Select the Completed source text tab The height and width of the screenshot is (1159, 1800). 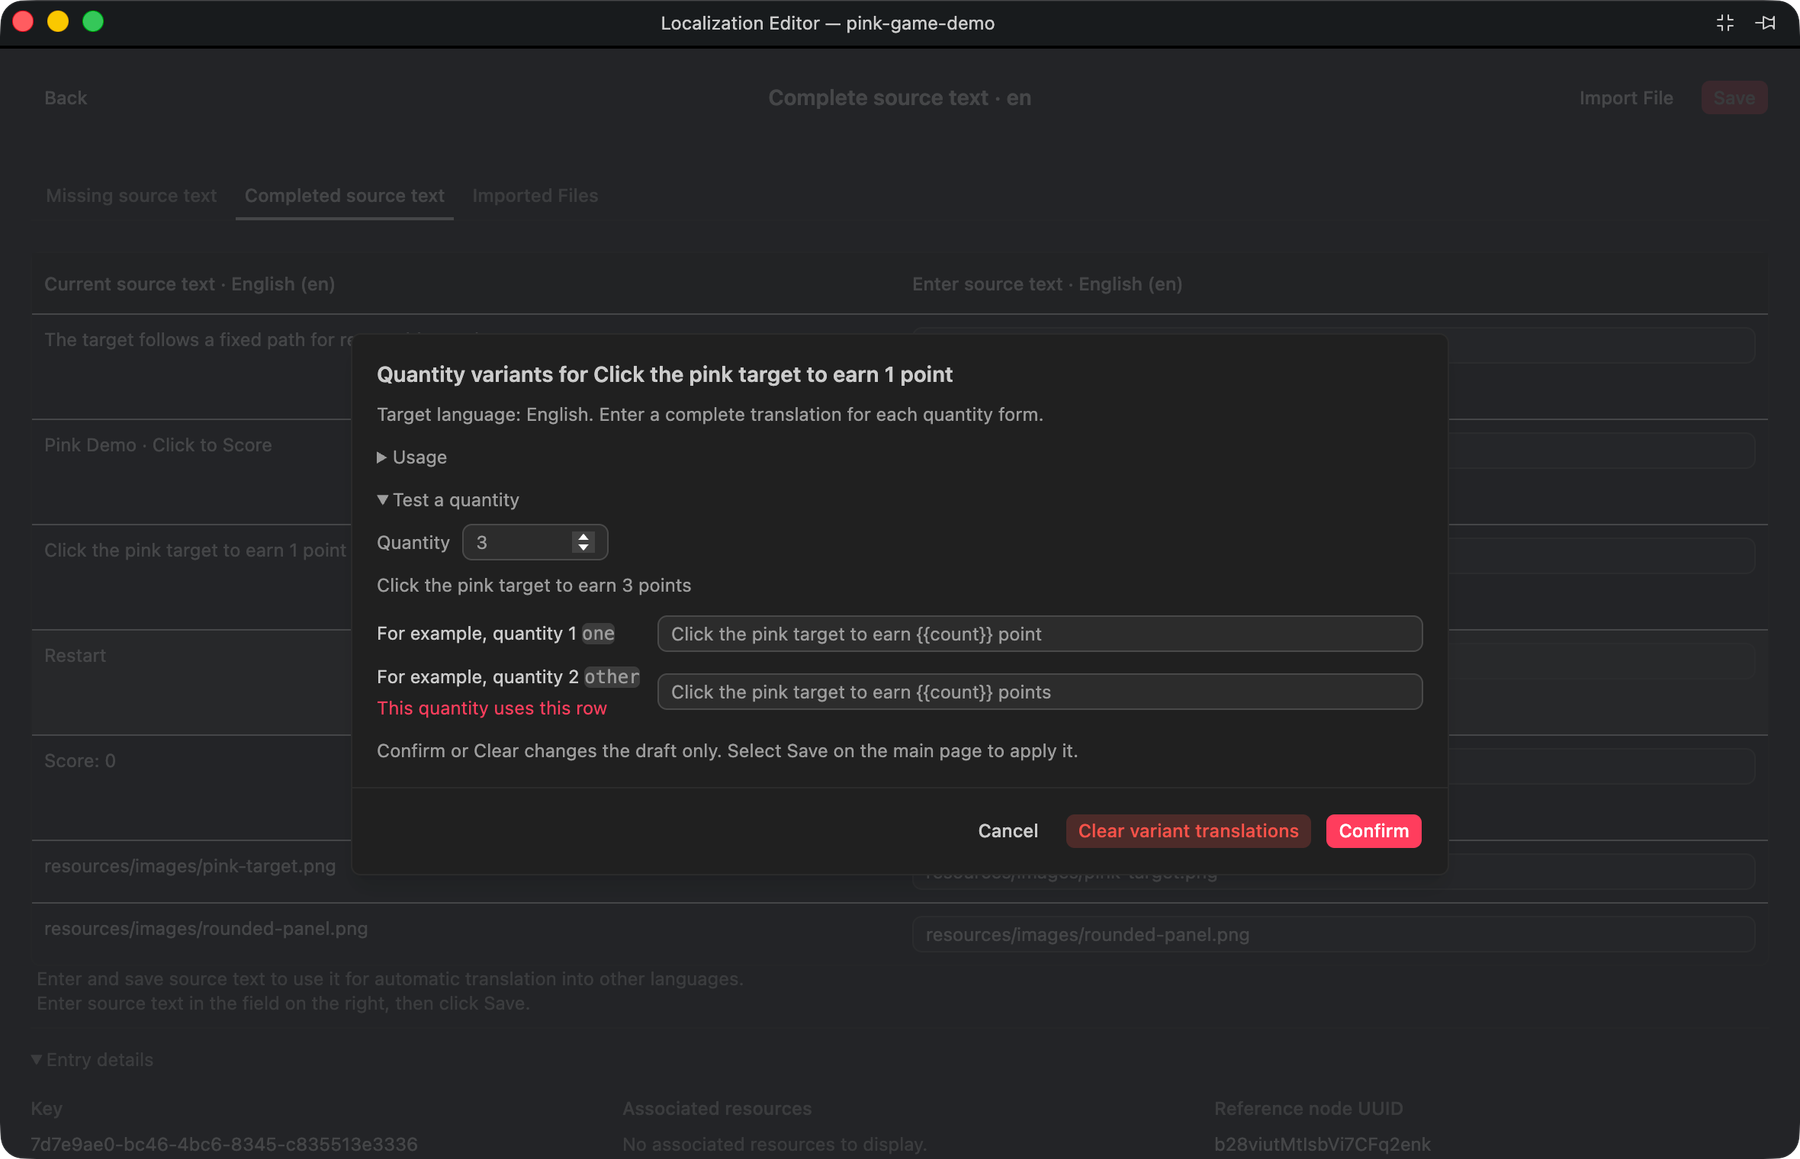pyautogui.click(x=345, y=196)
